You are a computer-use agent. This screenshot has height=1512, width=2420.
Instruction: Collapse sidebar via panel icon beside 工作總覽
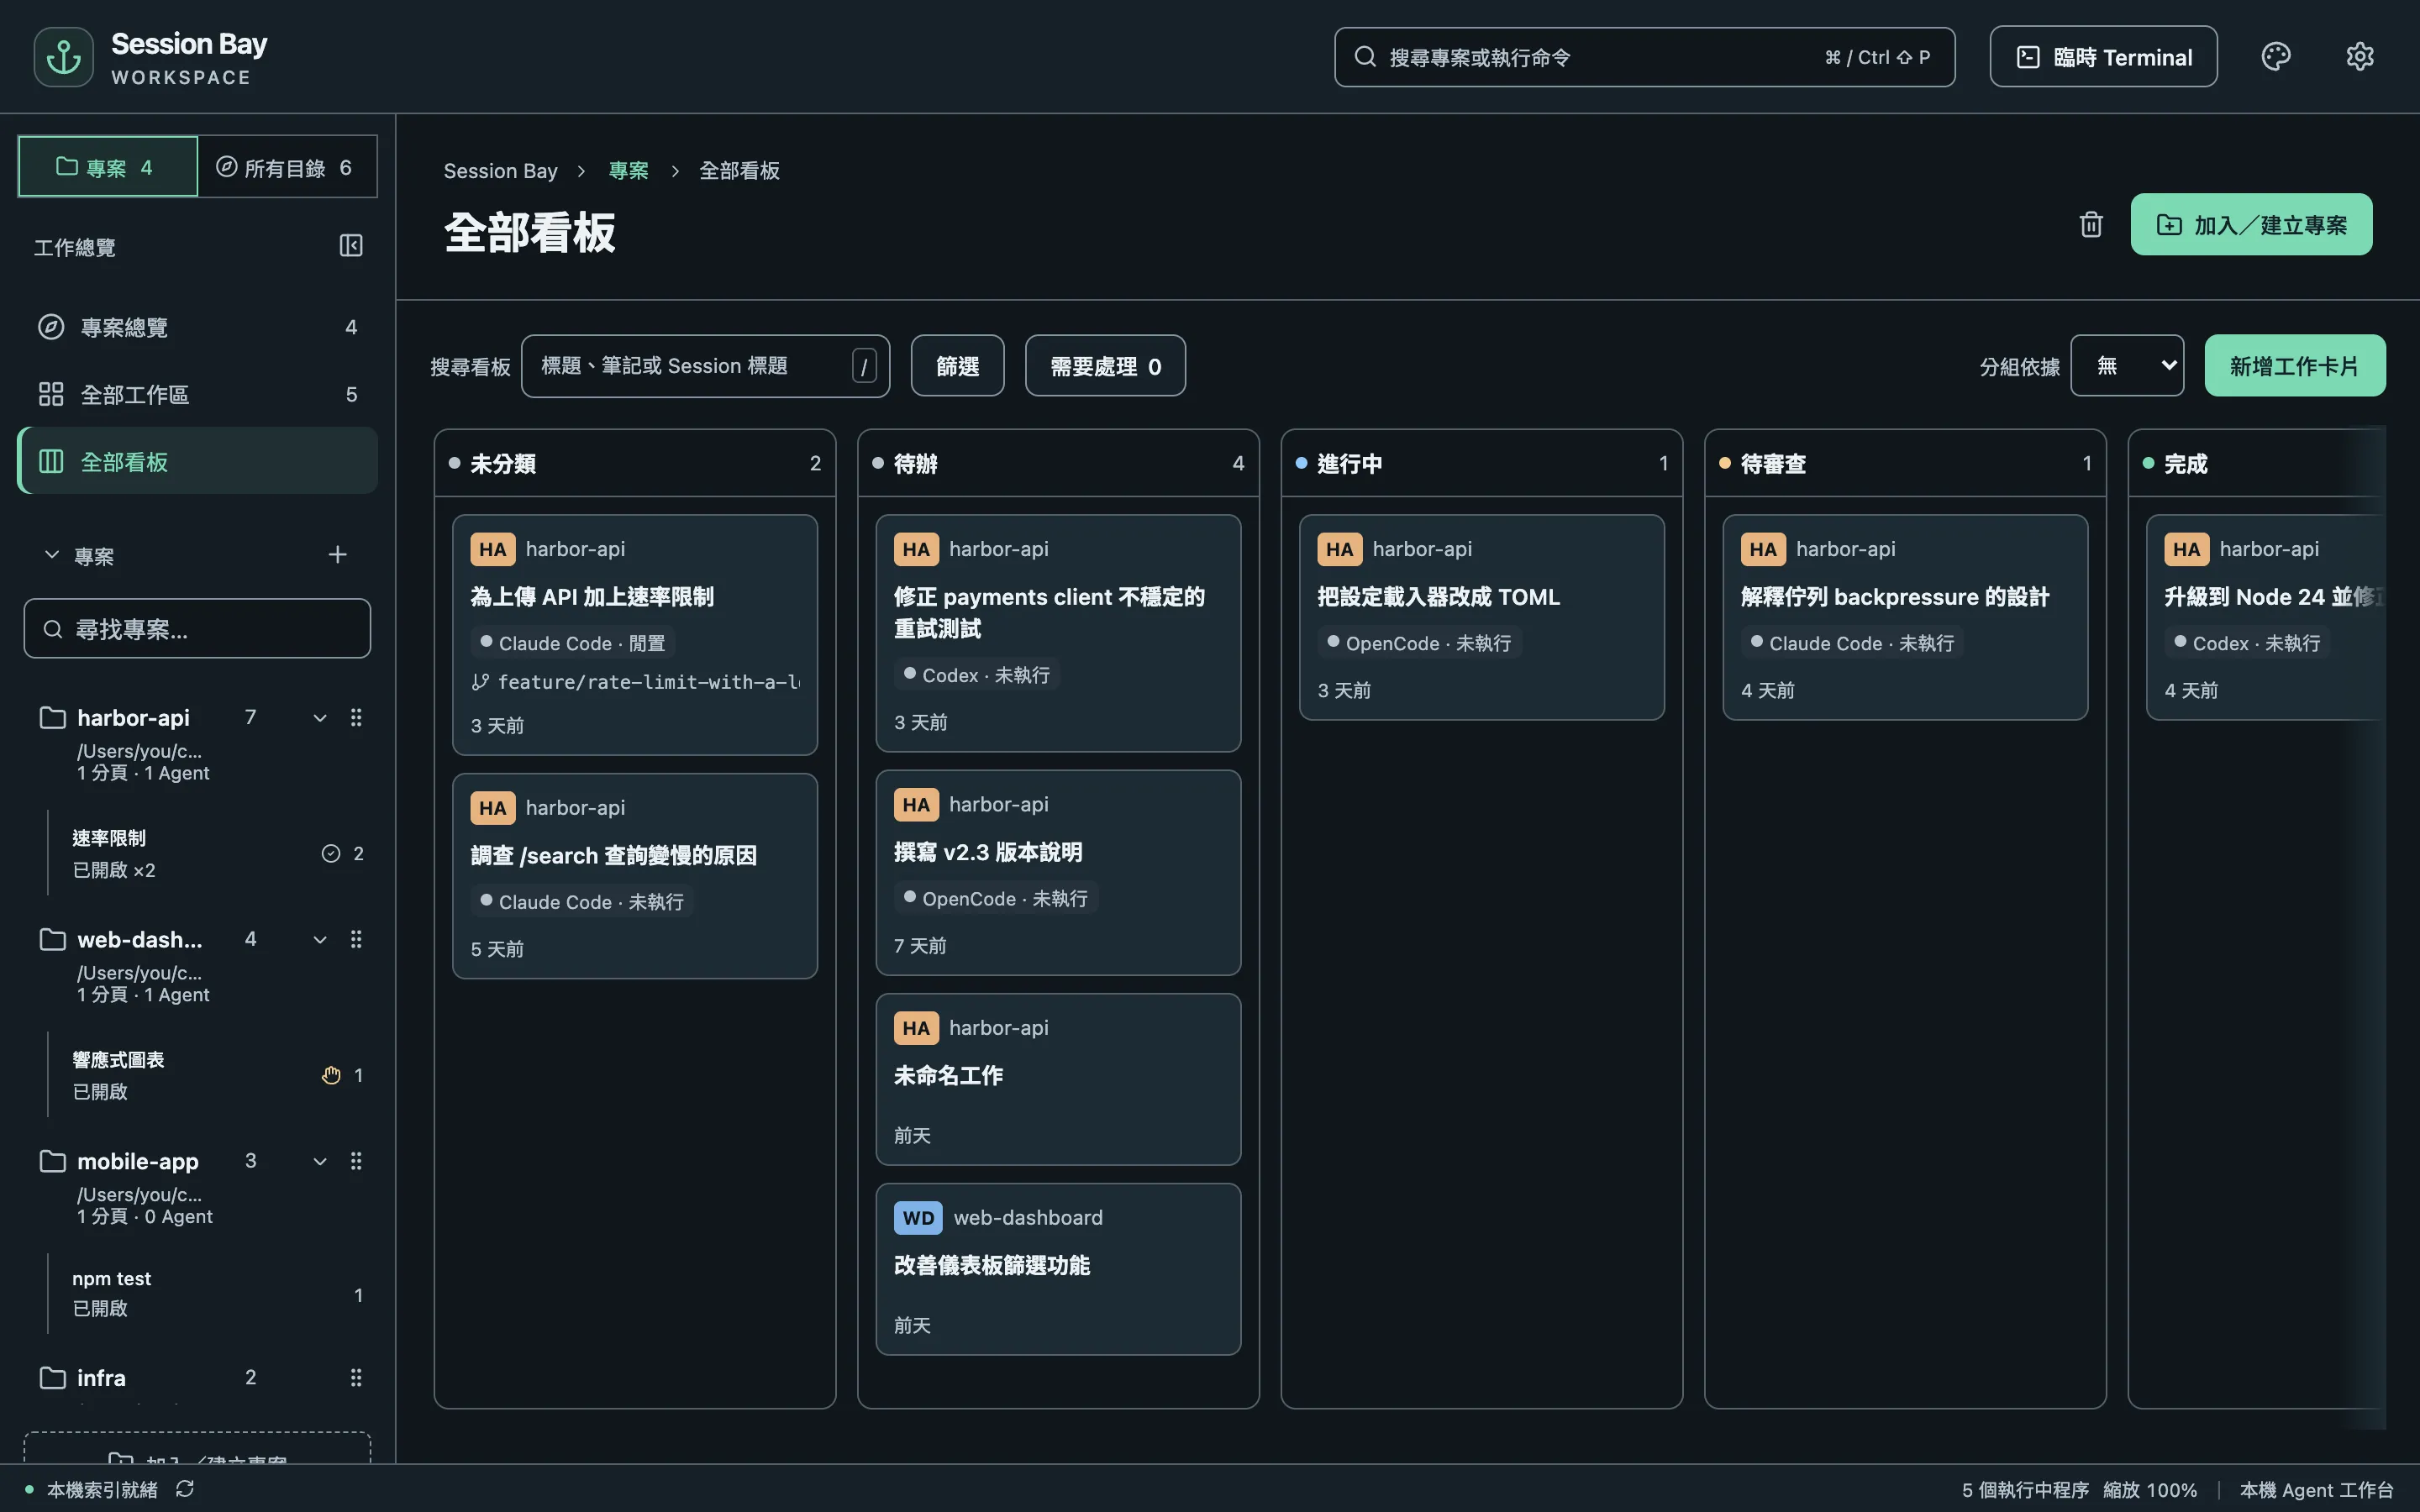pyautogui.click(x=351, y=246)
